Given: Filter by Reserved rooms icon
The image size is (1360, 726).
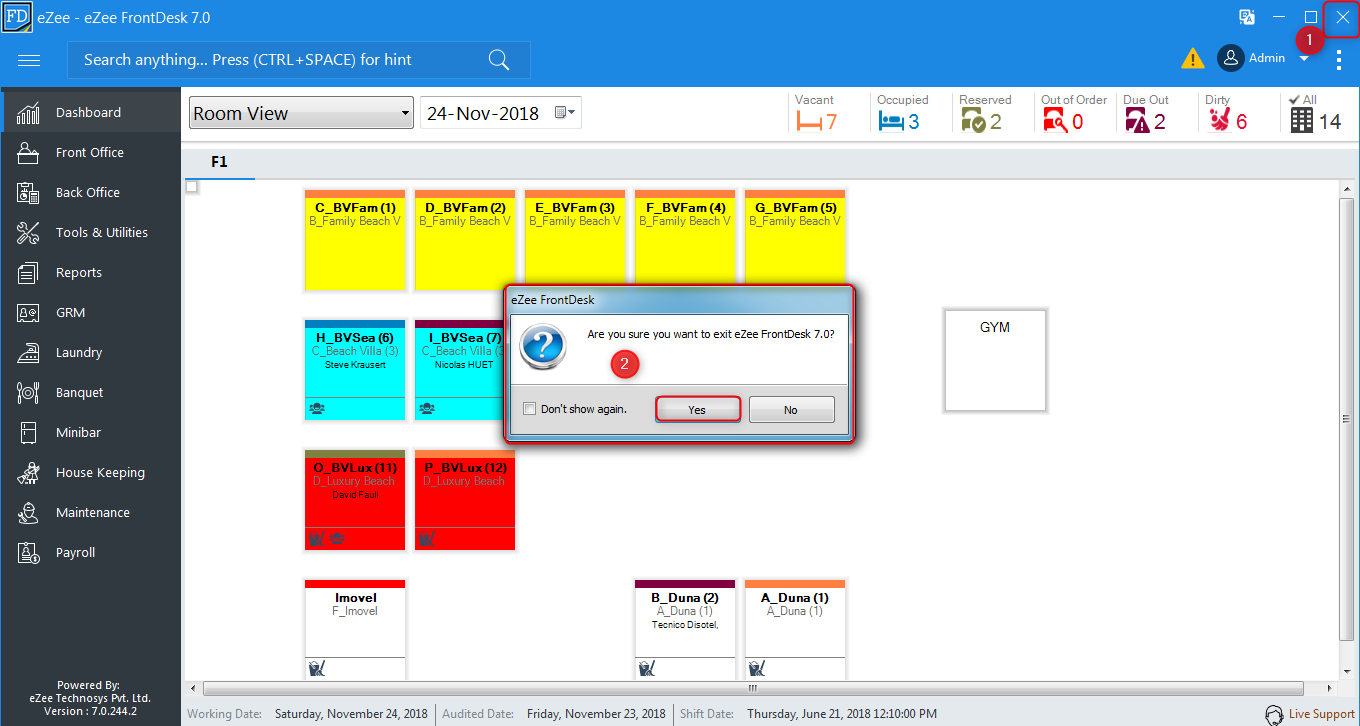Looking at the screenshot, I should pyautogui.click(x=973, y=121).
